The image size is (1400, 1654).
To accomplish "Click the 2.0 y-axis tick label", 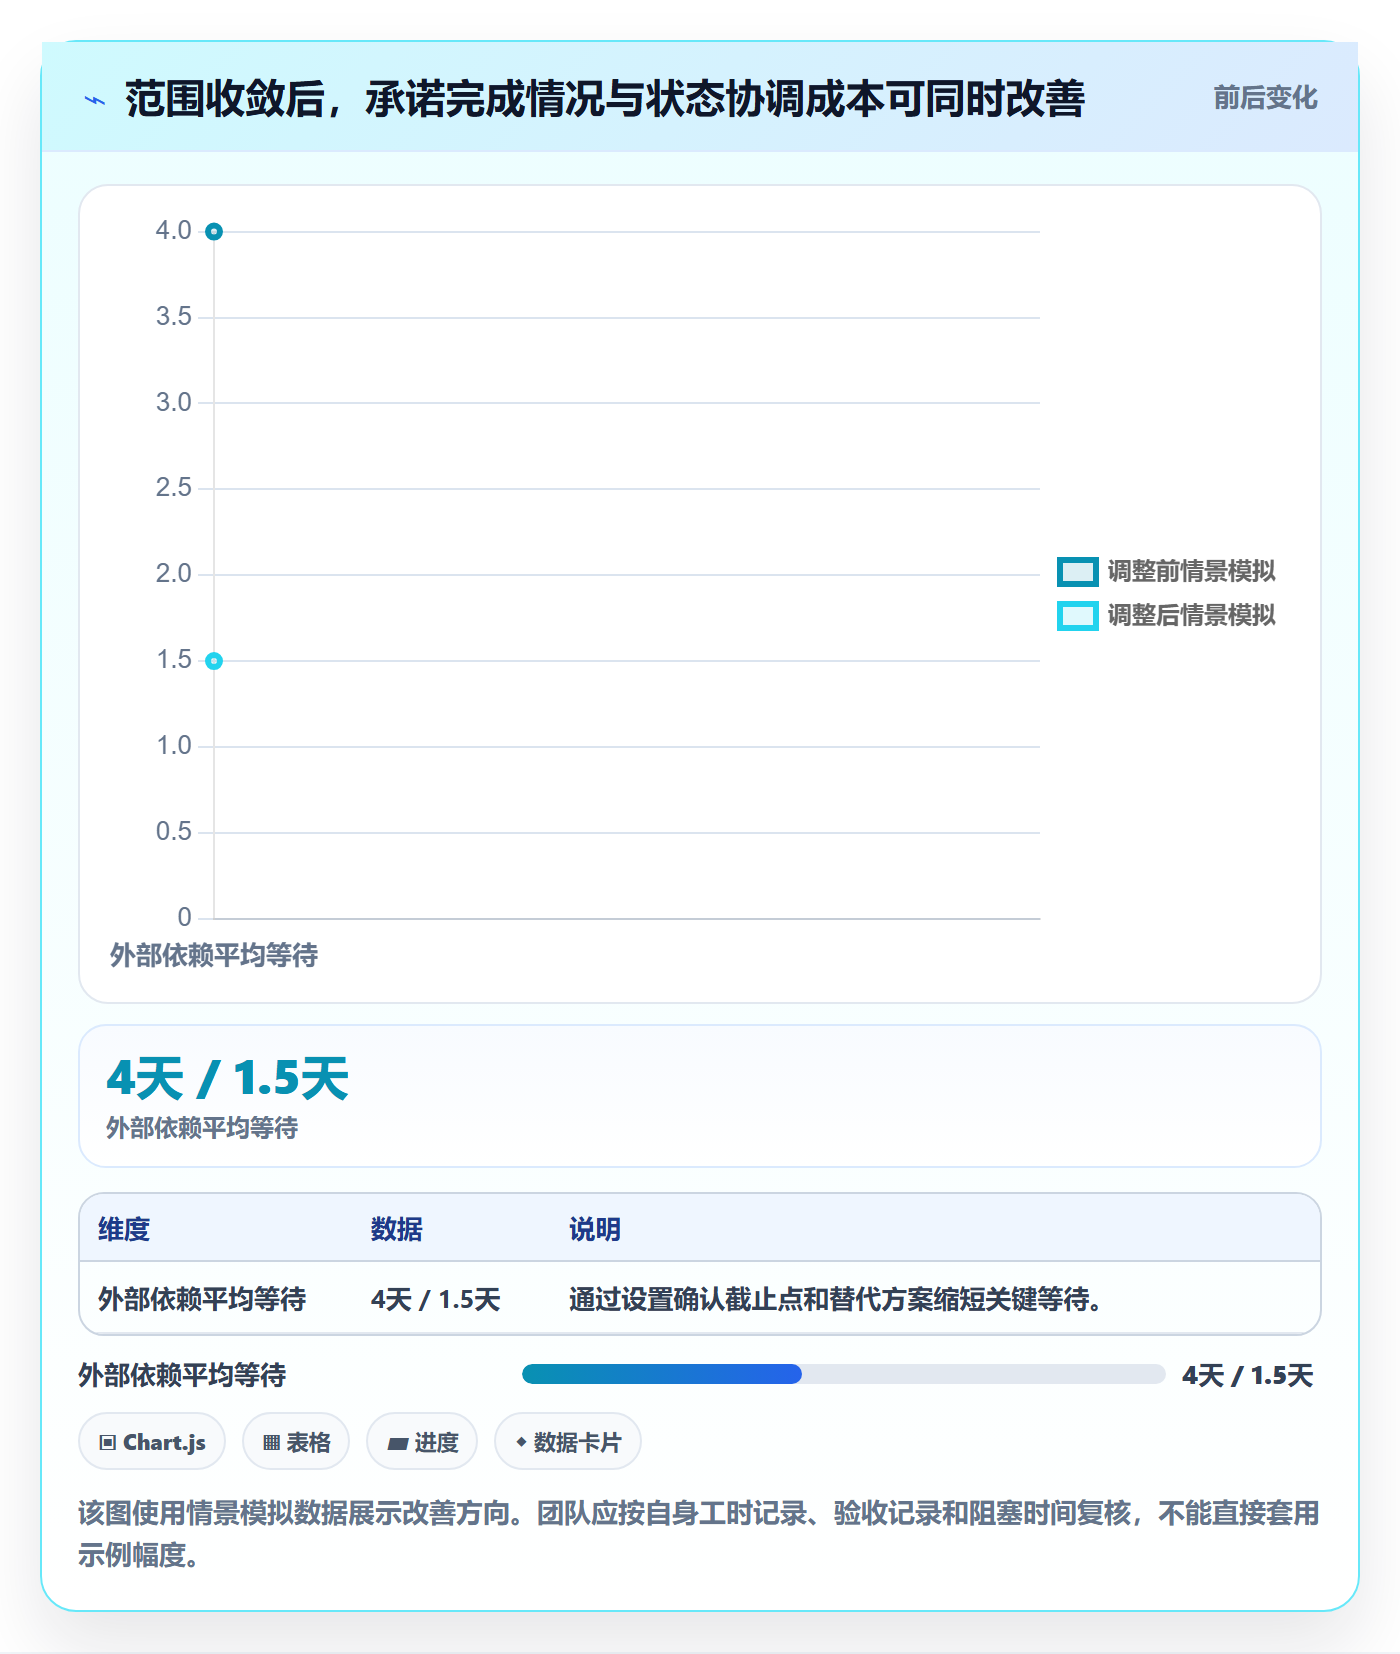I will tap(173, 574).
